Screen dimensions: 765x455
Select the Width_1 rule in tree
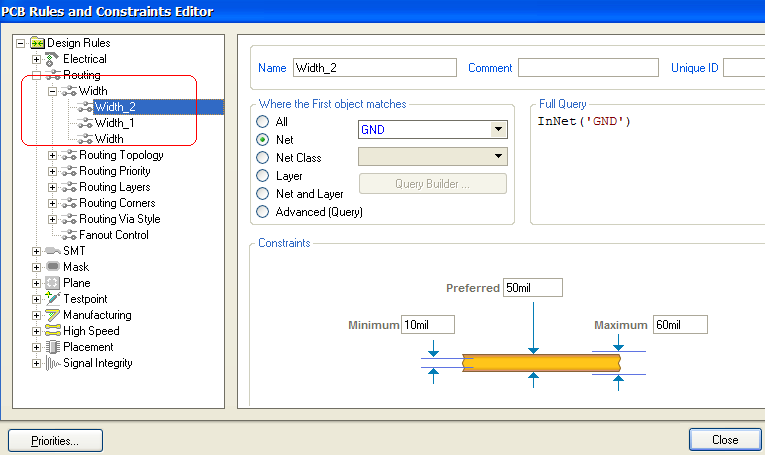pos(114,123)
